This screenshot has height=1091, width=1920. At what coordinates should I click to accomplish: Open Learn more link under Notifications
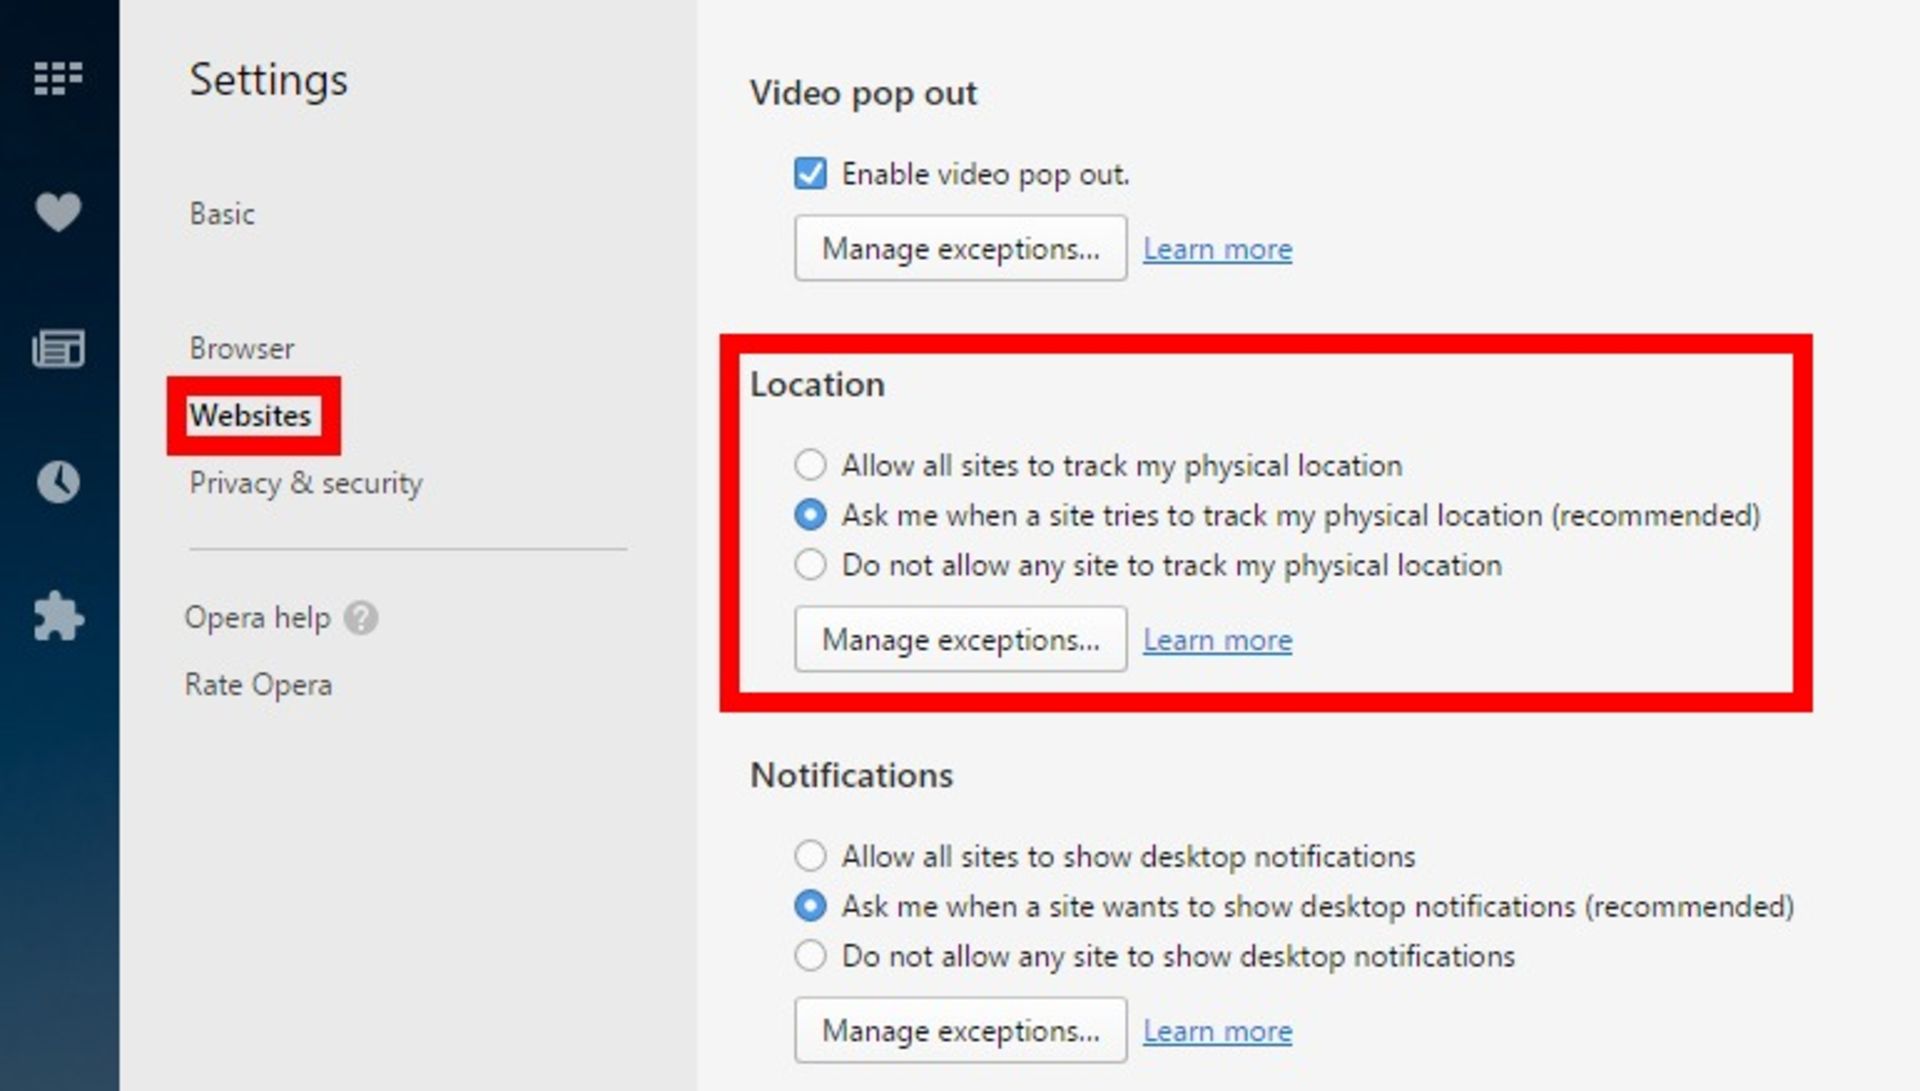pos(1217,1031)
